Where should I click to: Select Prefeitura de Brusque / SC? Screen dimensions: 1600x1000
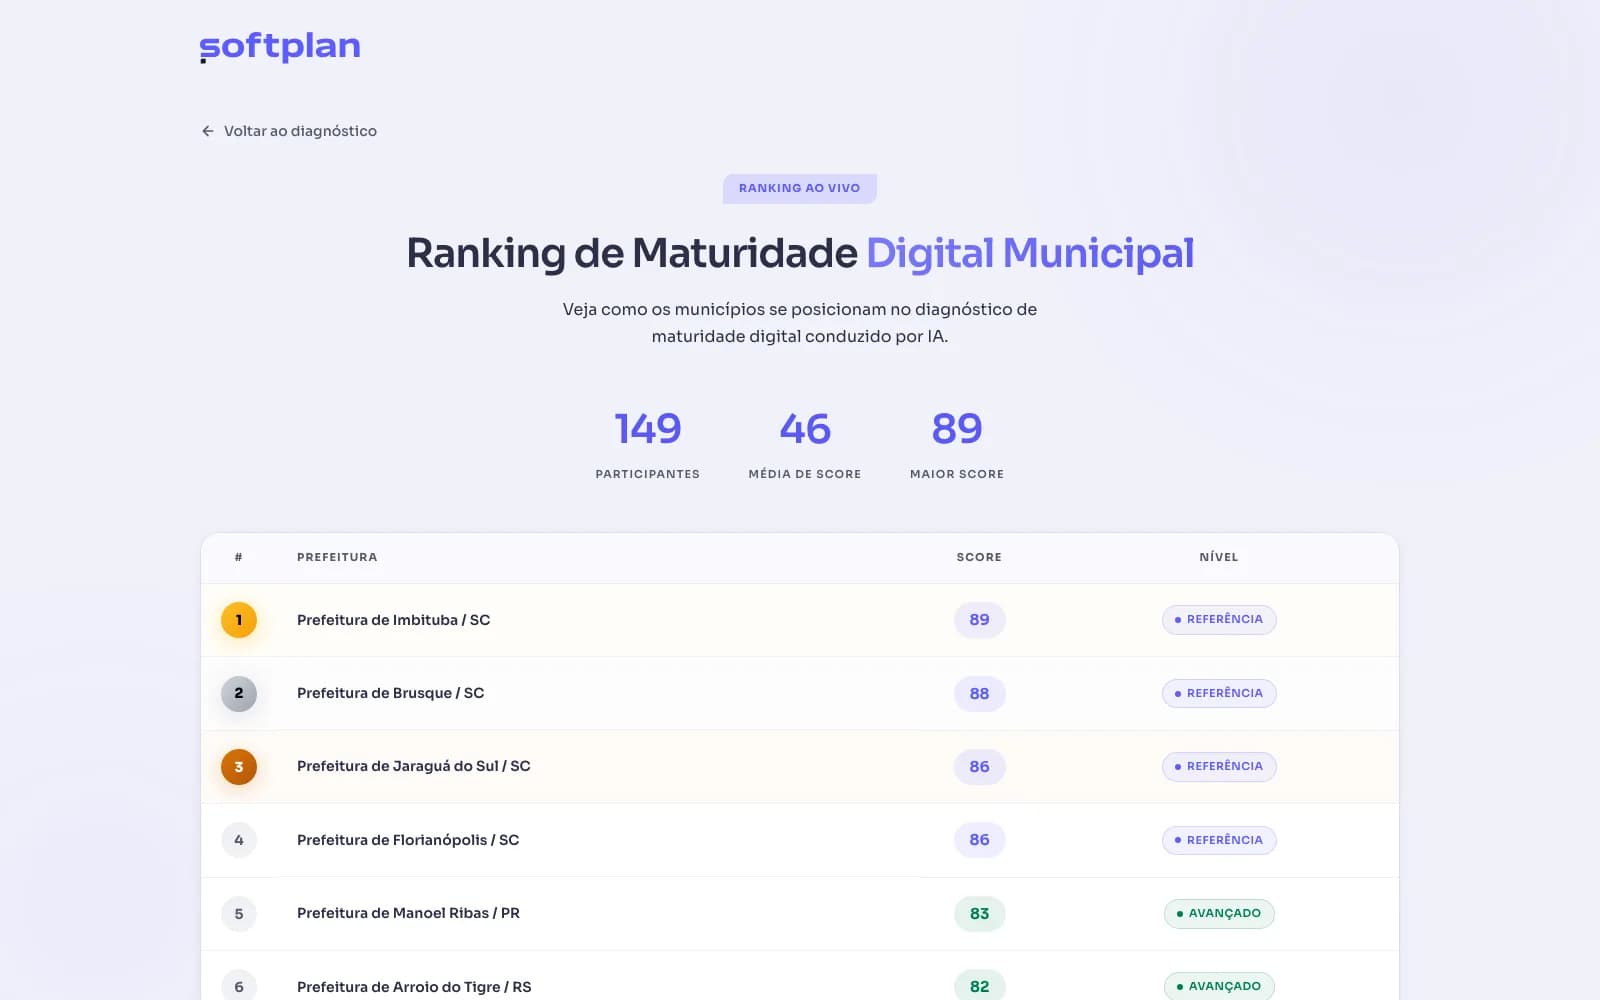tap(391, 693)
